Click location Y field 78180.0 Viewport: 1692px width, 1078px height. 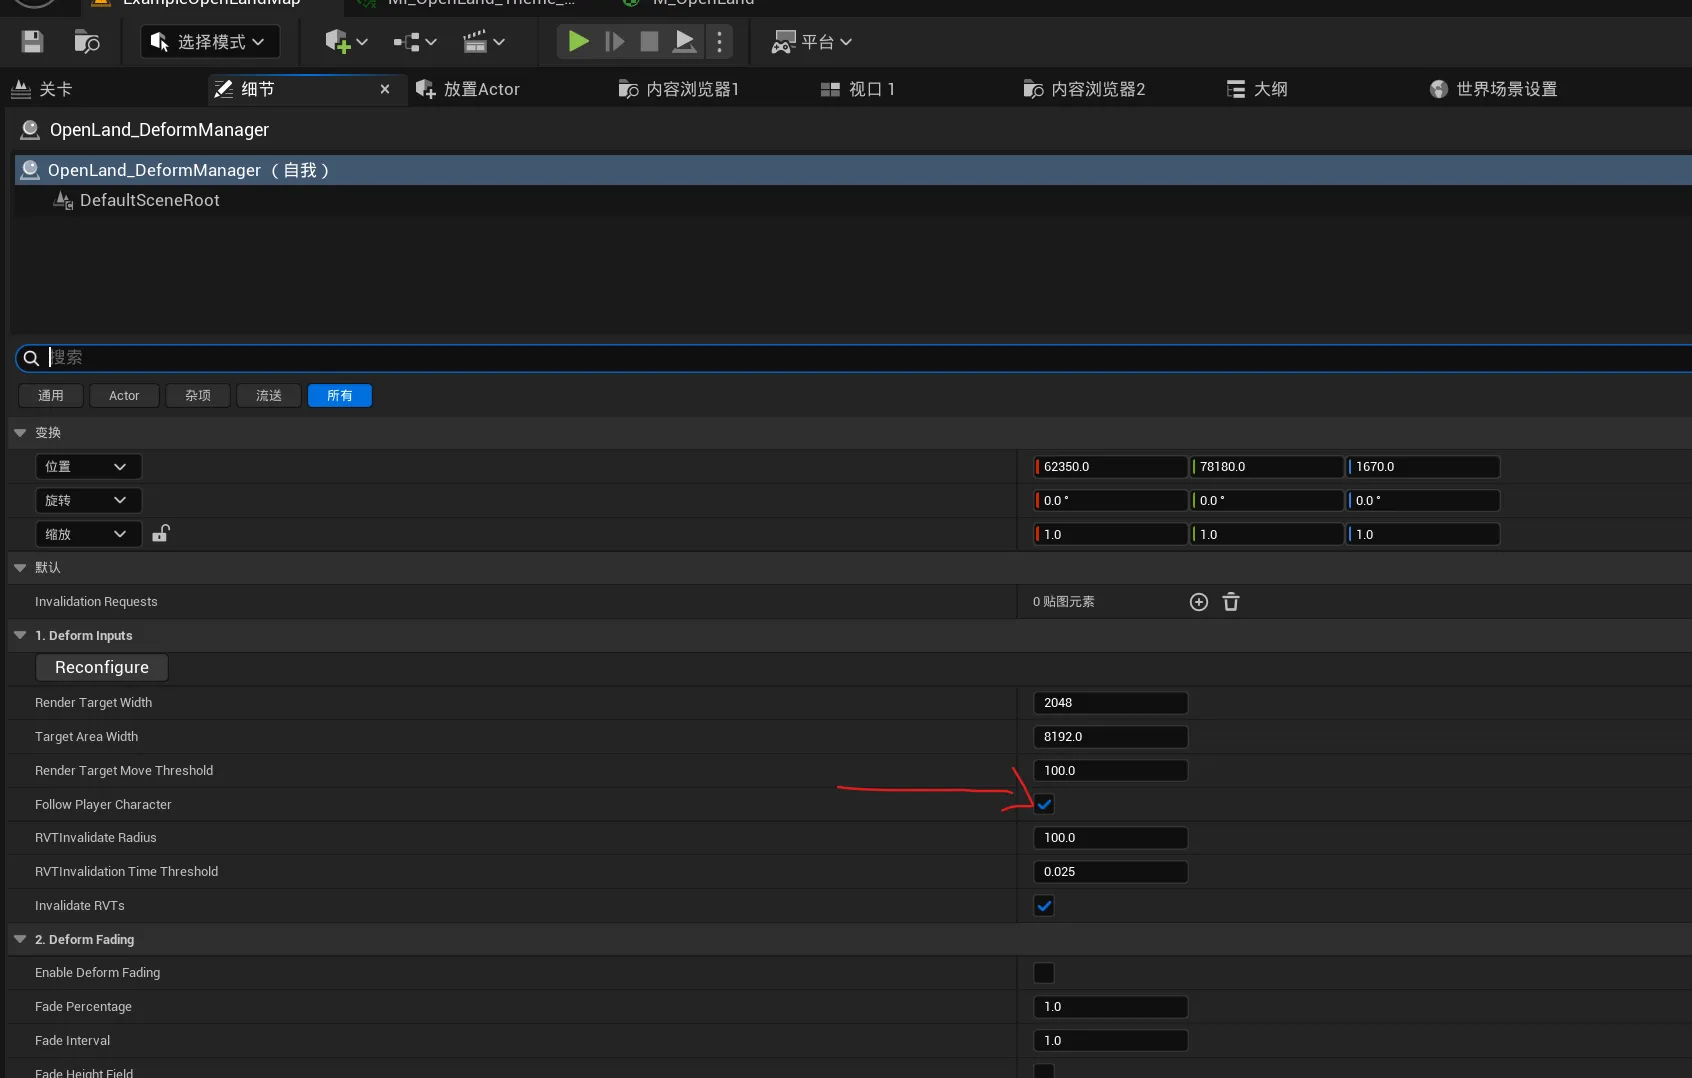(1266, 467)
